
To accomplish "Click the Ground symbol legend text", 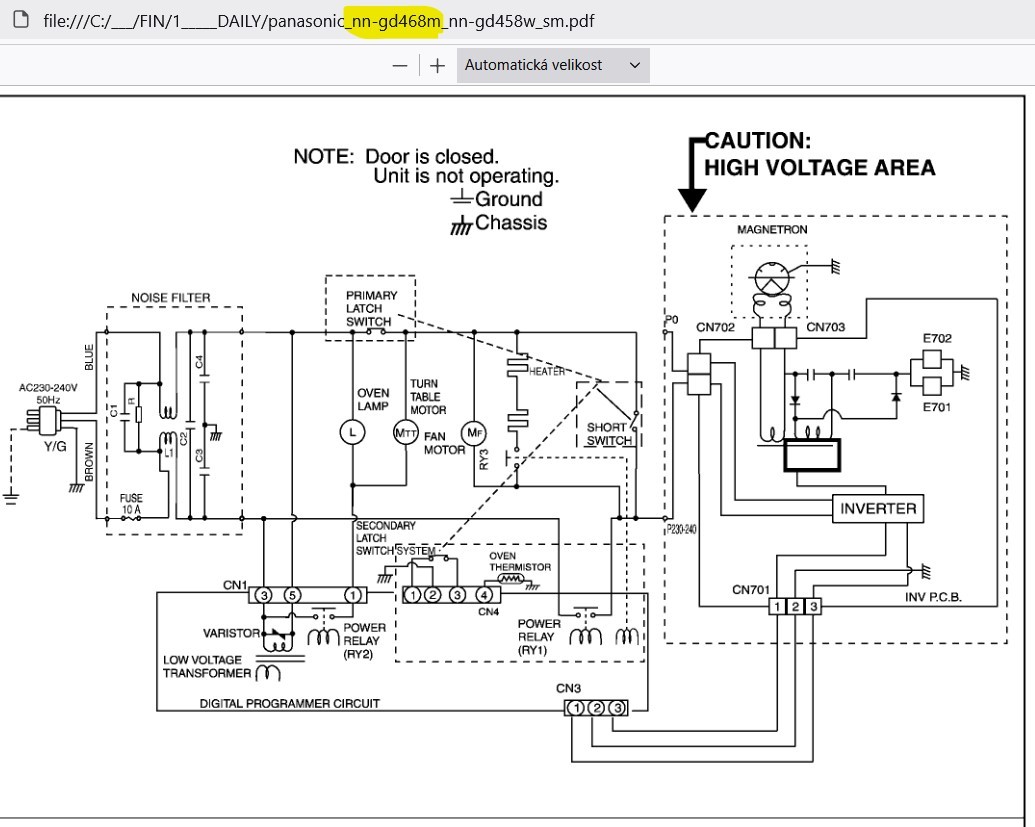I will 508,199.
